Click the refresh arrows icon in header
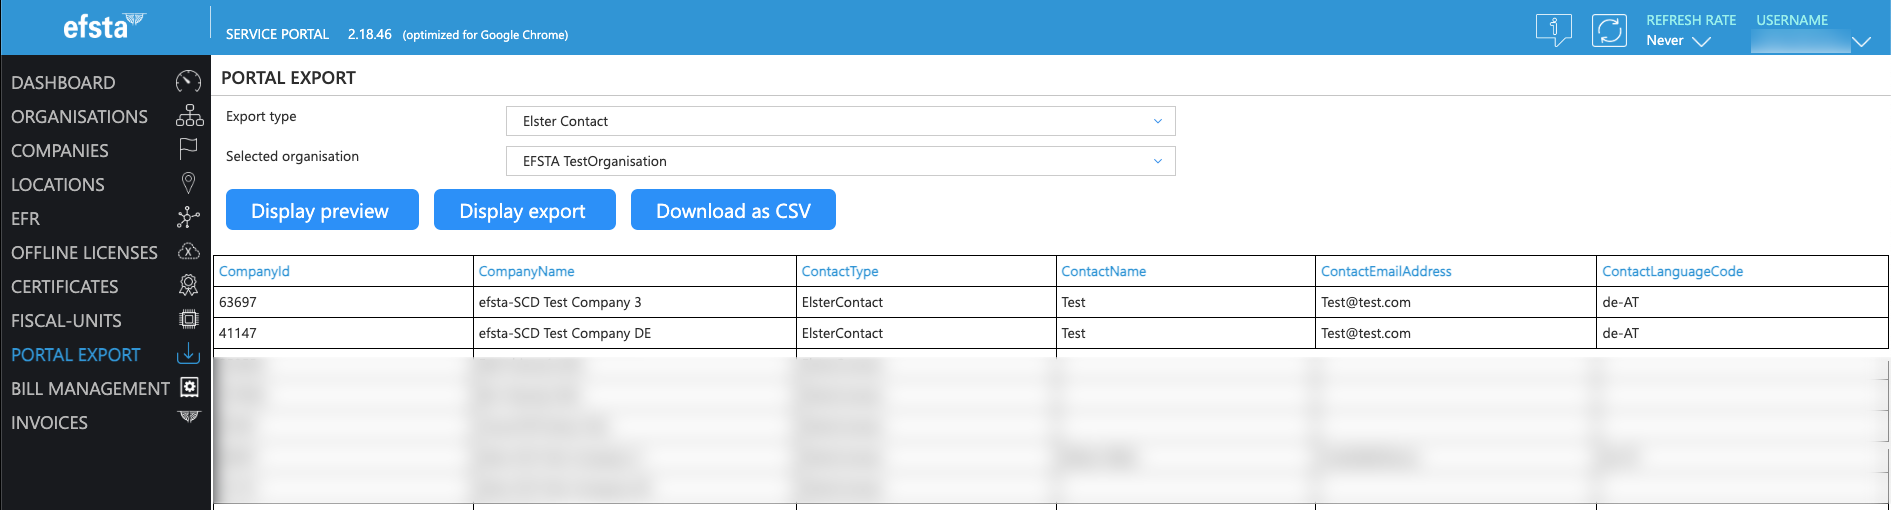1891x510 pixels. click(x=1609, y=30)
